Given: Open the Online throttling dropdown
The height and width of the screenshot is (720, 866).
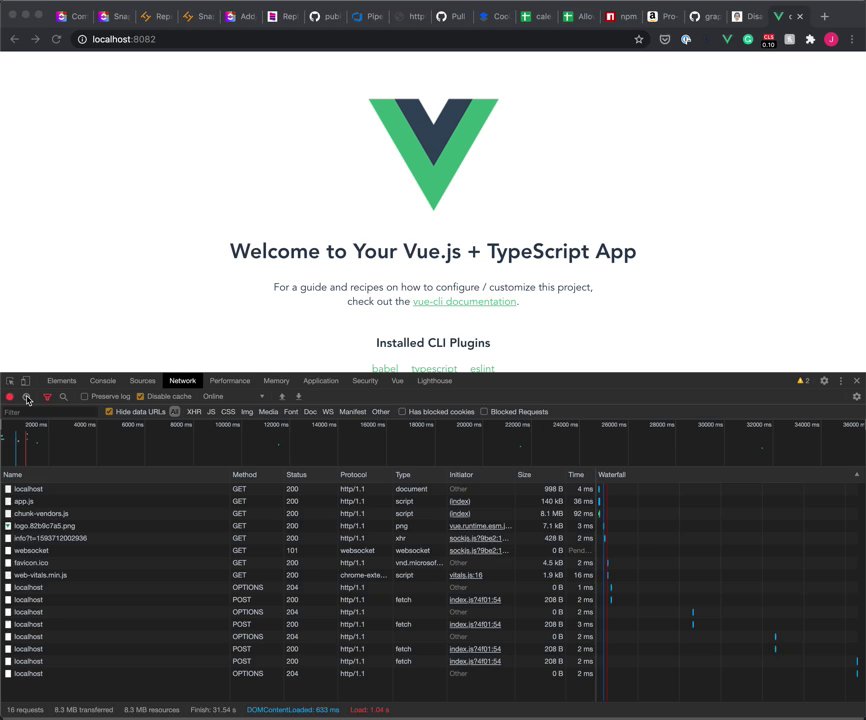Looking at the screenshot, I should 233,396.
